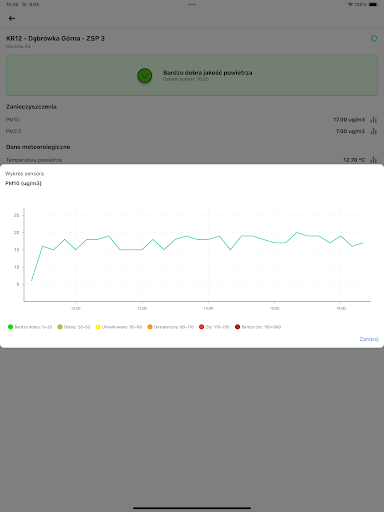Click the 14:00 x-axis label
Viewport: 384px width, 512px height.
[x=208, y=308]
